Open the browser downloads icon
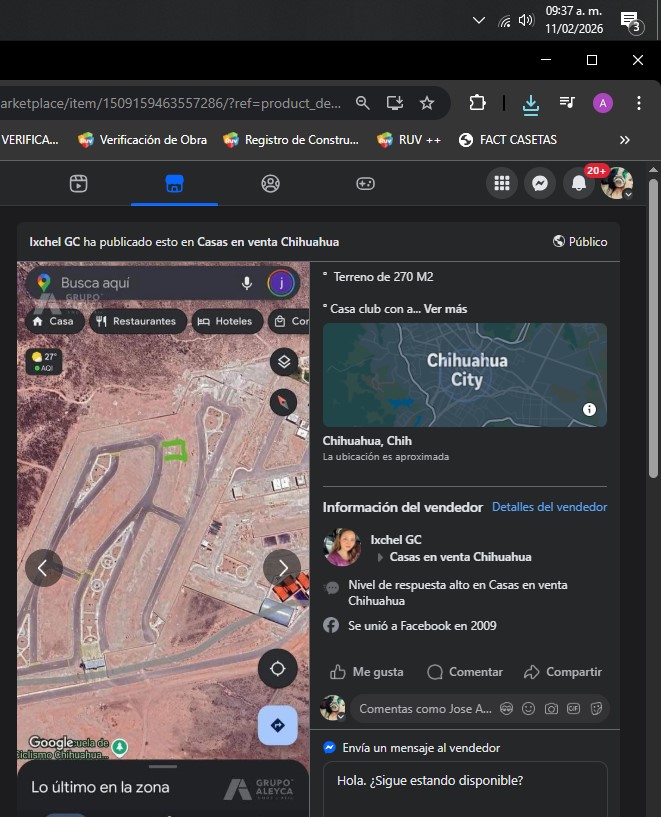661x817 pixels. [531, 105]
